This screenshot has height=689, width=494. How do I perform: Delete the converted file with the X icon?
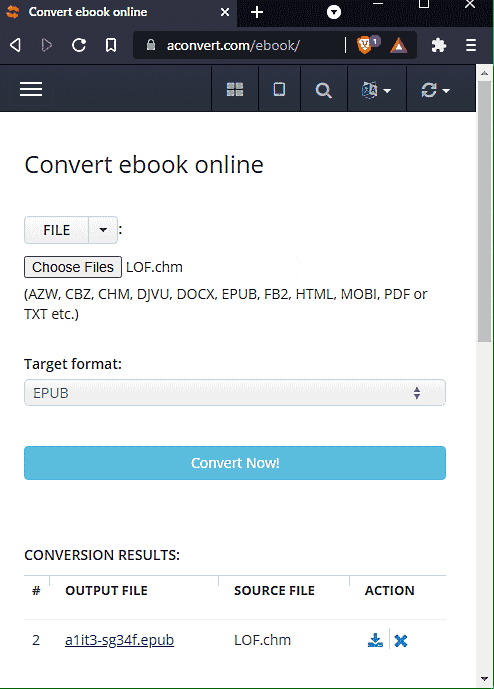400,641
